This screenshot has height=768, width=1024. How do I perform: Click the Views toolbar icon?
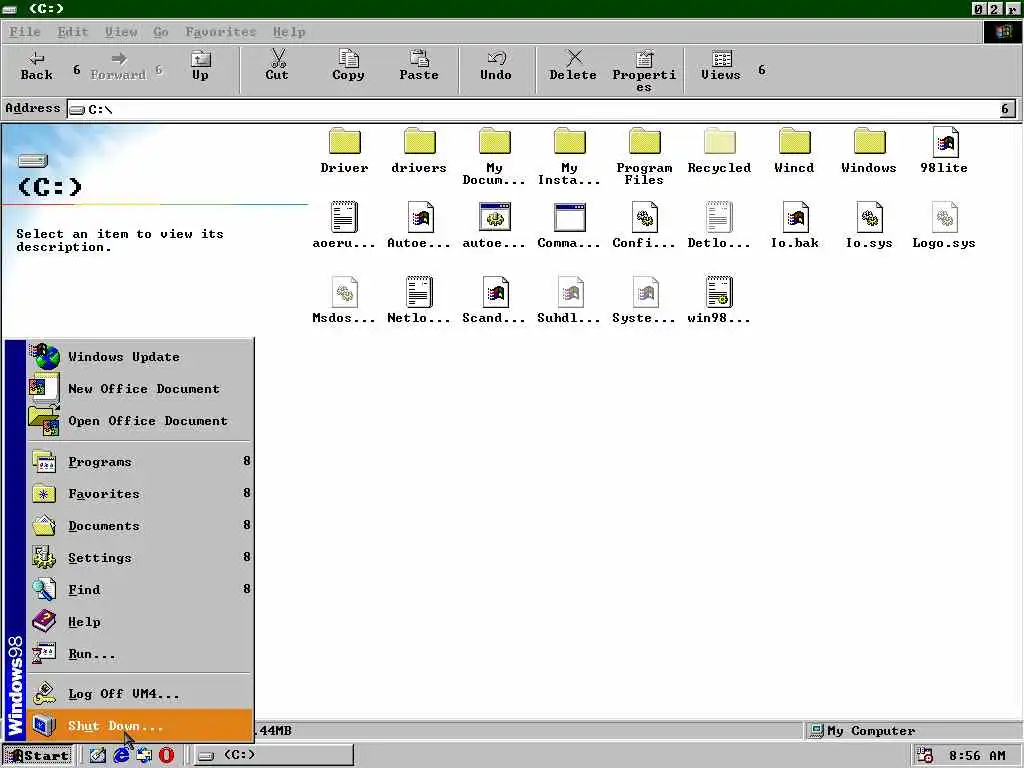click(722, 59)
